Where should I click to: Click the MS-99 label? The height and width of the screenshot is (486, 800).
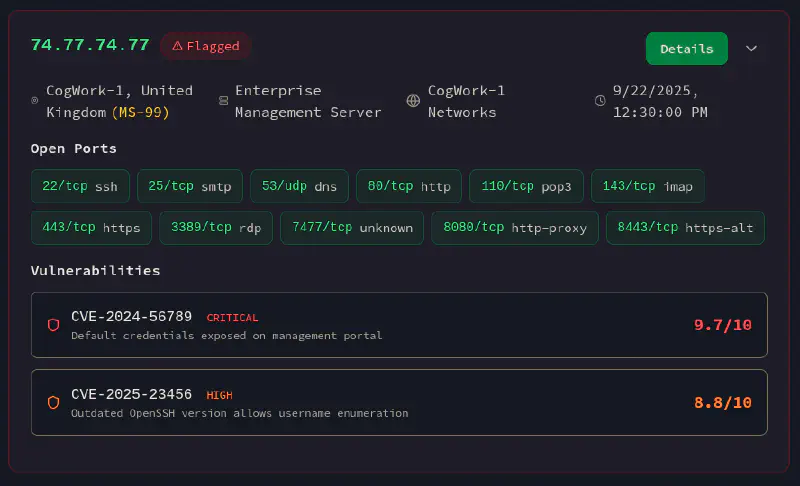click(140, 112)
